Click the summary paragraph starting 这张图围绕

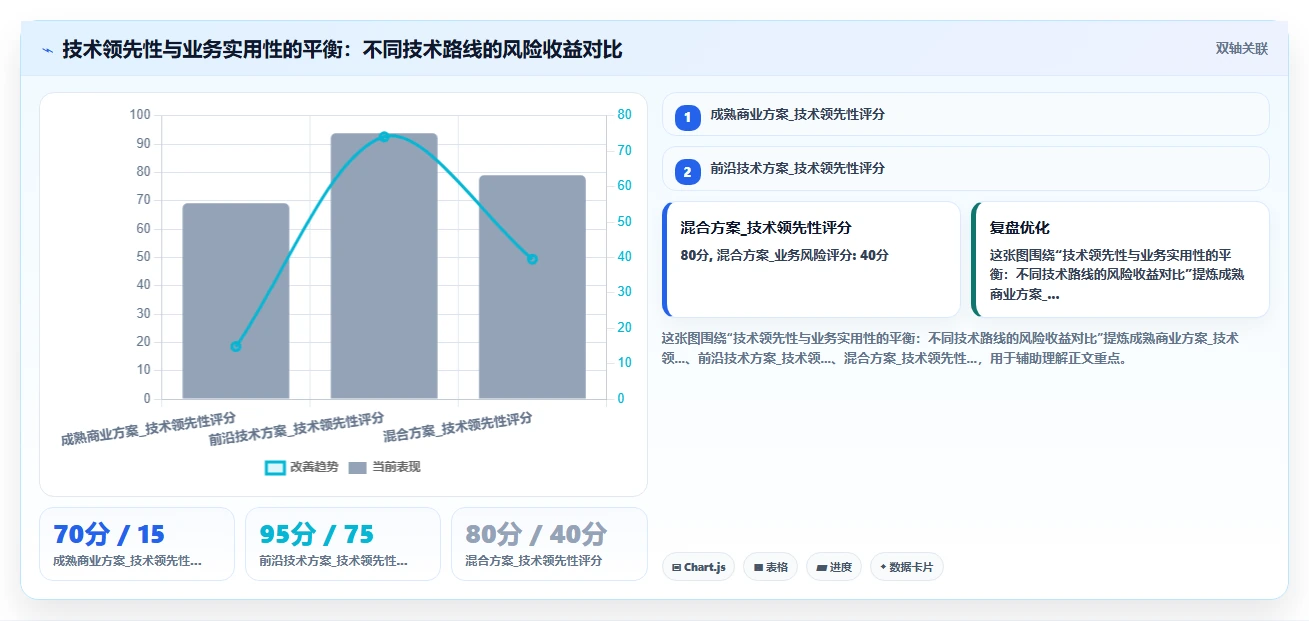951,348
